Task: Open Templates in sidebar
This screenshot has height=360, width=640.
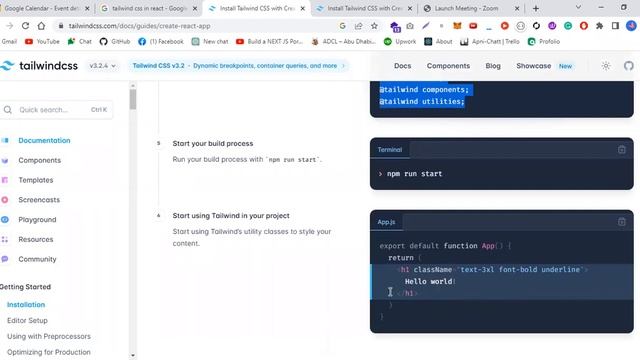Action: [x=36, y=180]
